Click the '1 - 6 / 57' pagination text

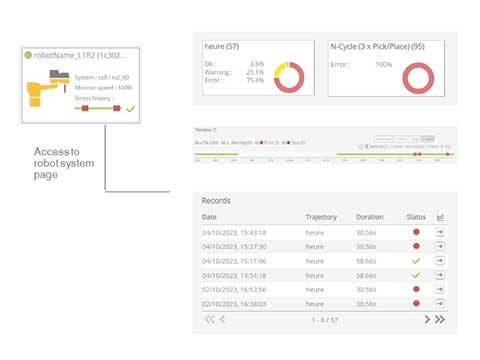pos(325,320)
